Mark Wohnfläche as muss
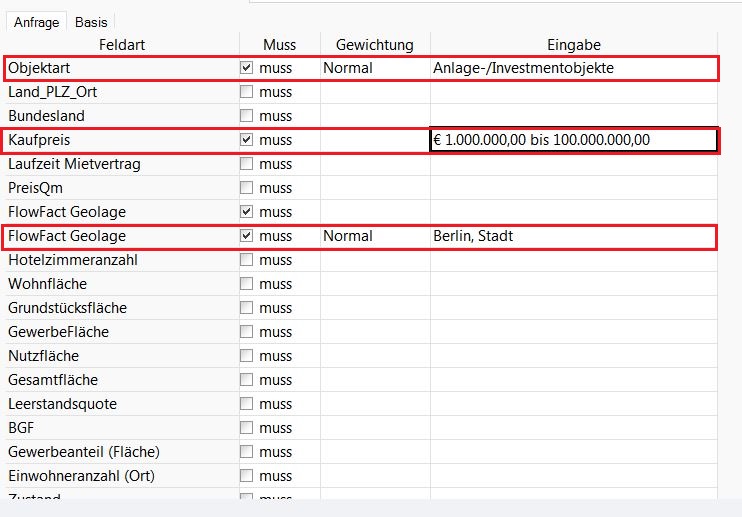 pyautogui.click(x=247, y=284)
